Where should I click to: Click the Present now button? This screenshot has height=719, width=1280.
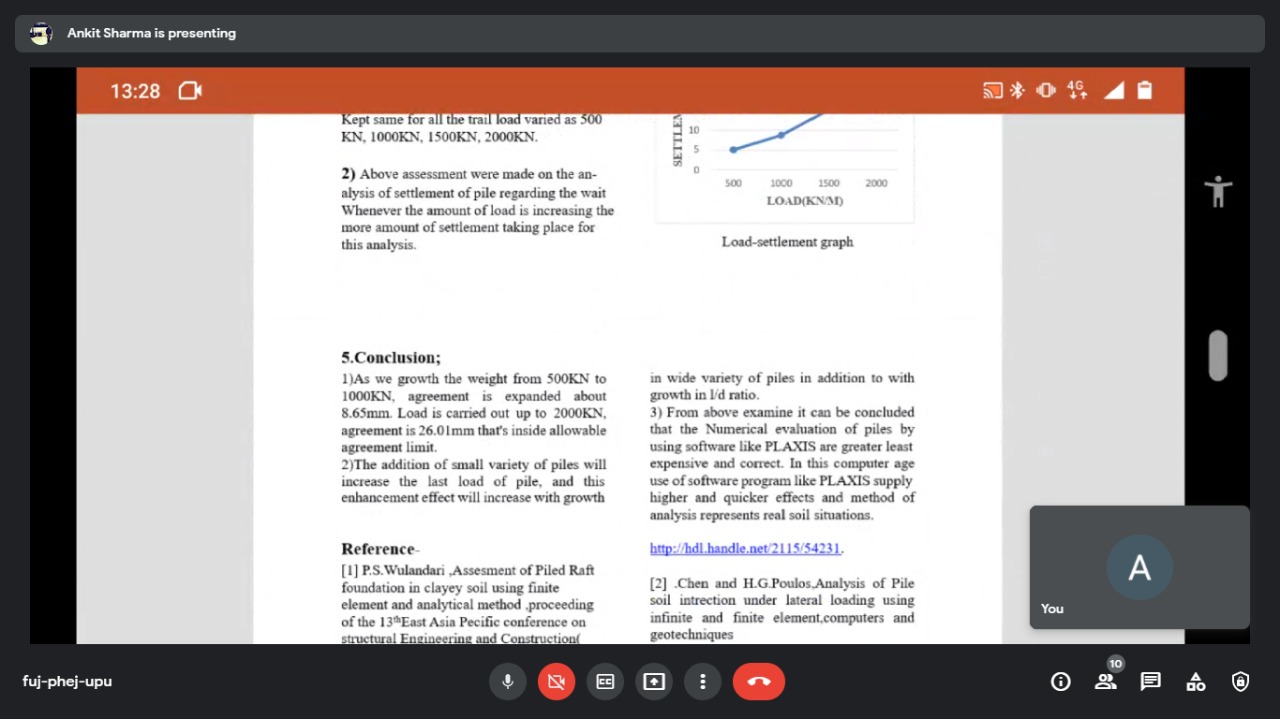pos(654,682)
